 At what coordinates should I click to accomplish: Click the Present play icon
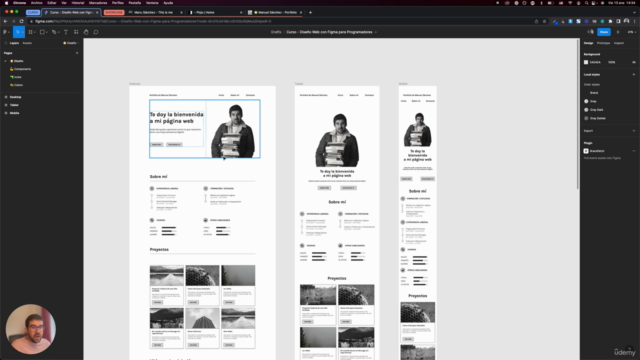point(618,32)
